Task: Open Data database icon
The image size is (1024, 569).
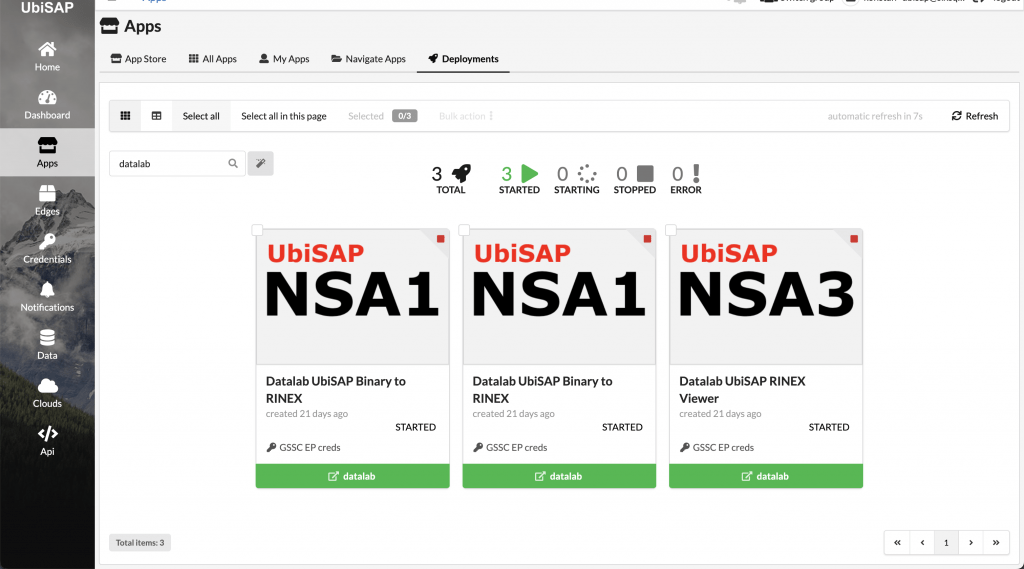Action: [x=47, y=338]
